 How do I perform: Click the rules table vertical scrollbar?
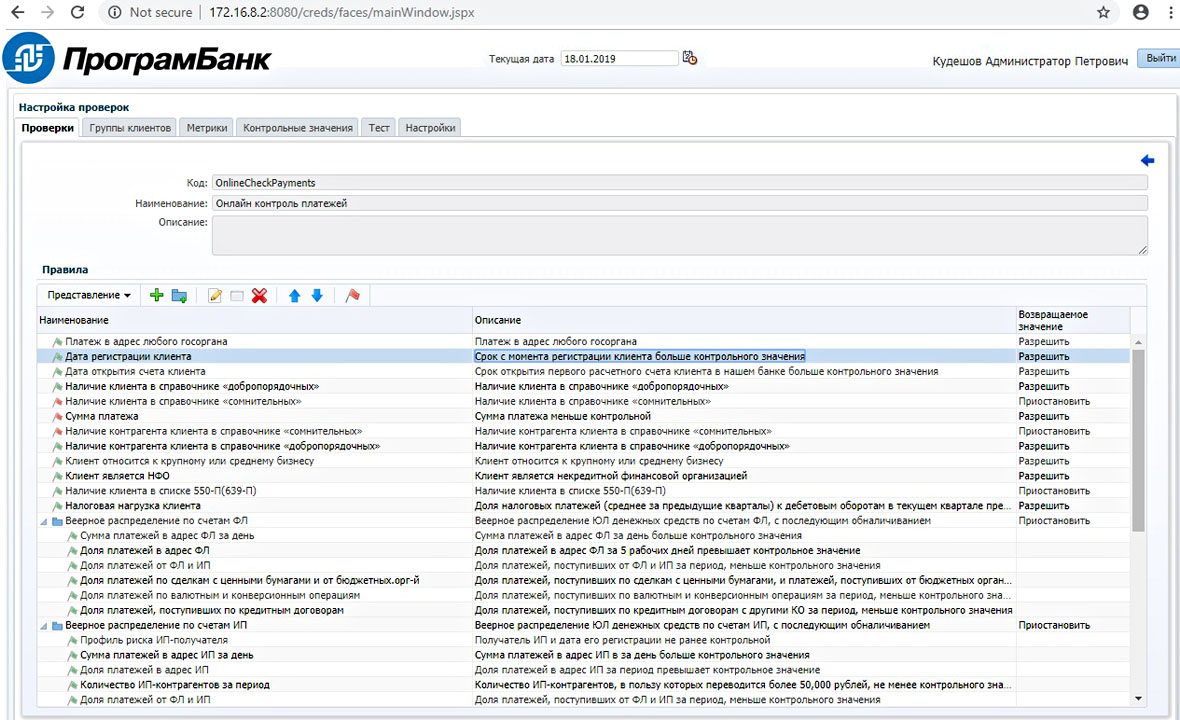click(x=1138, y=440)
